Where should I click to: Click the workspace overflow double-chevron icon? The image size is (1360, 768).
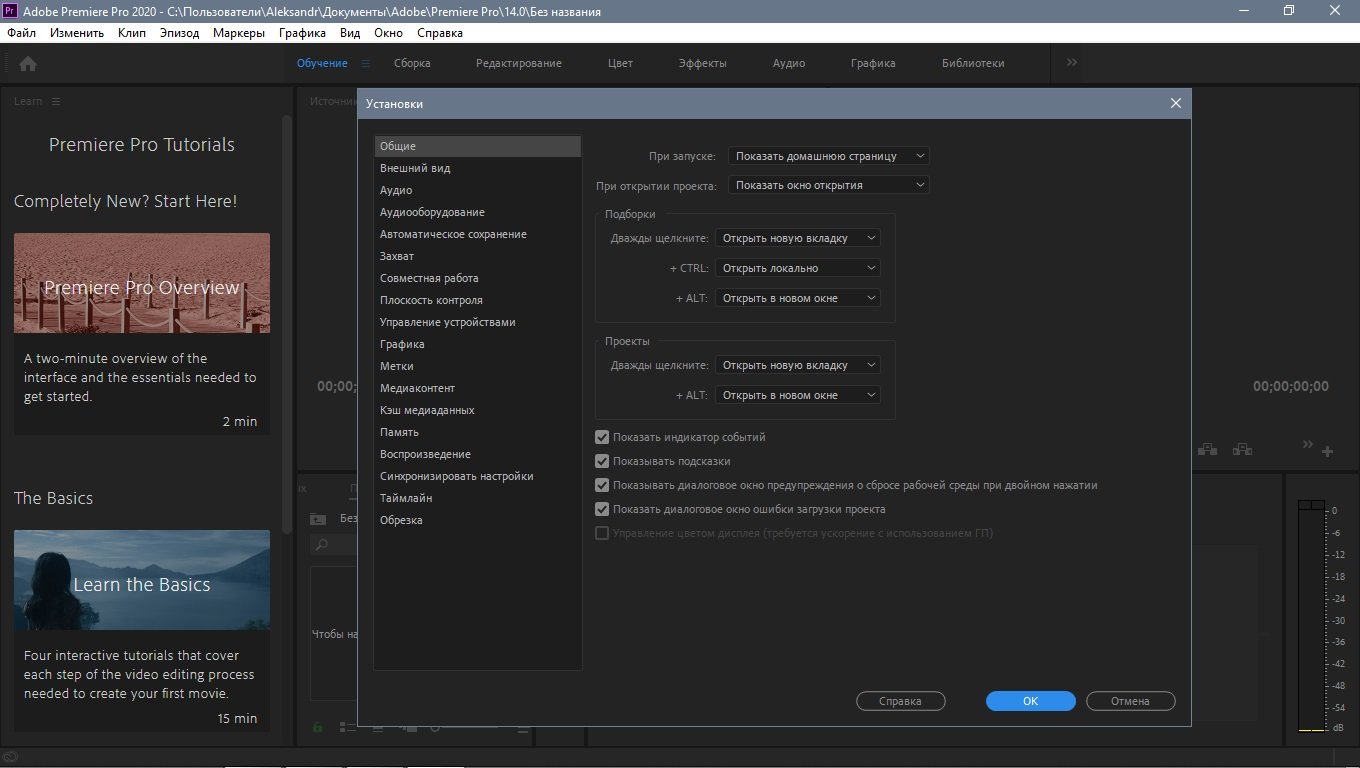1072,63
